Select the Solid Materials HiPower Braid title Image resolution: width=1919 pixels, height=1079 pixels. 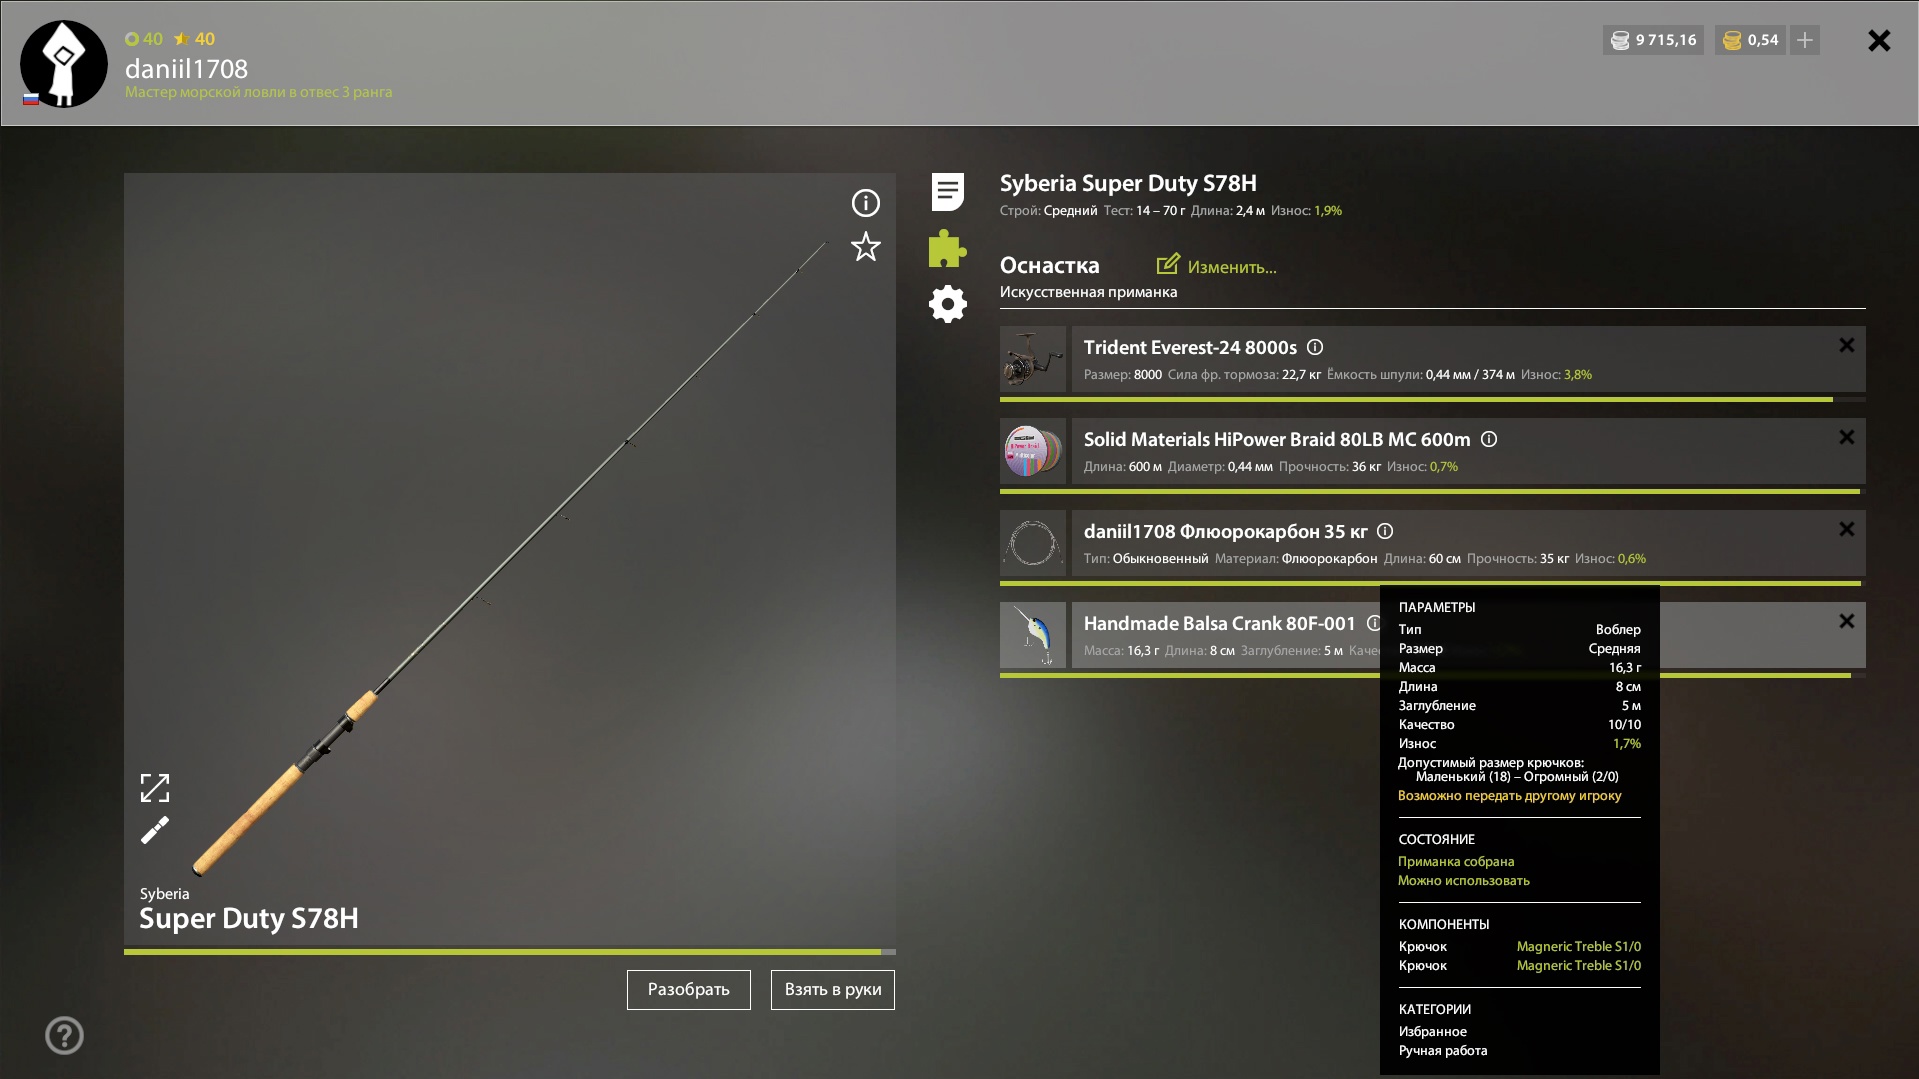click(1277, 439)
